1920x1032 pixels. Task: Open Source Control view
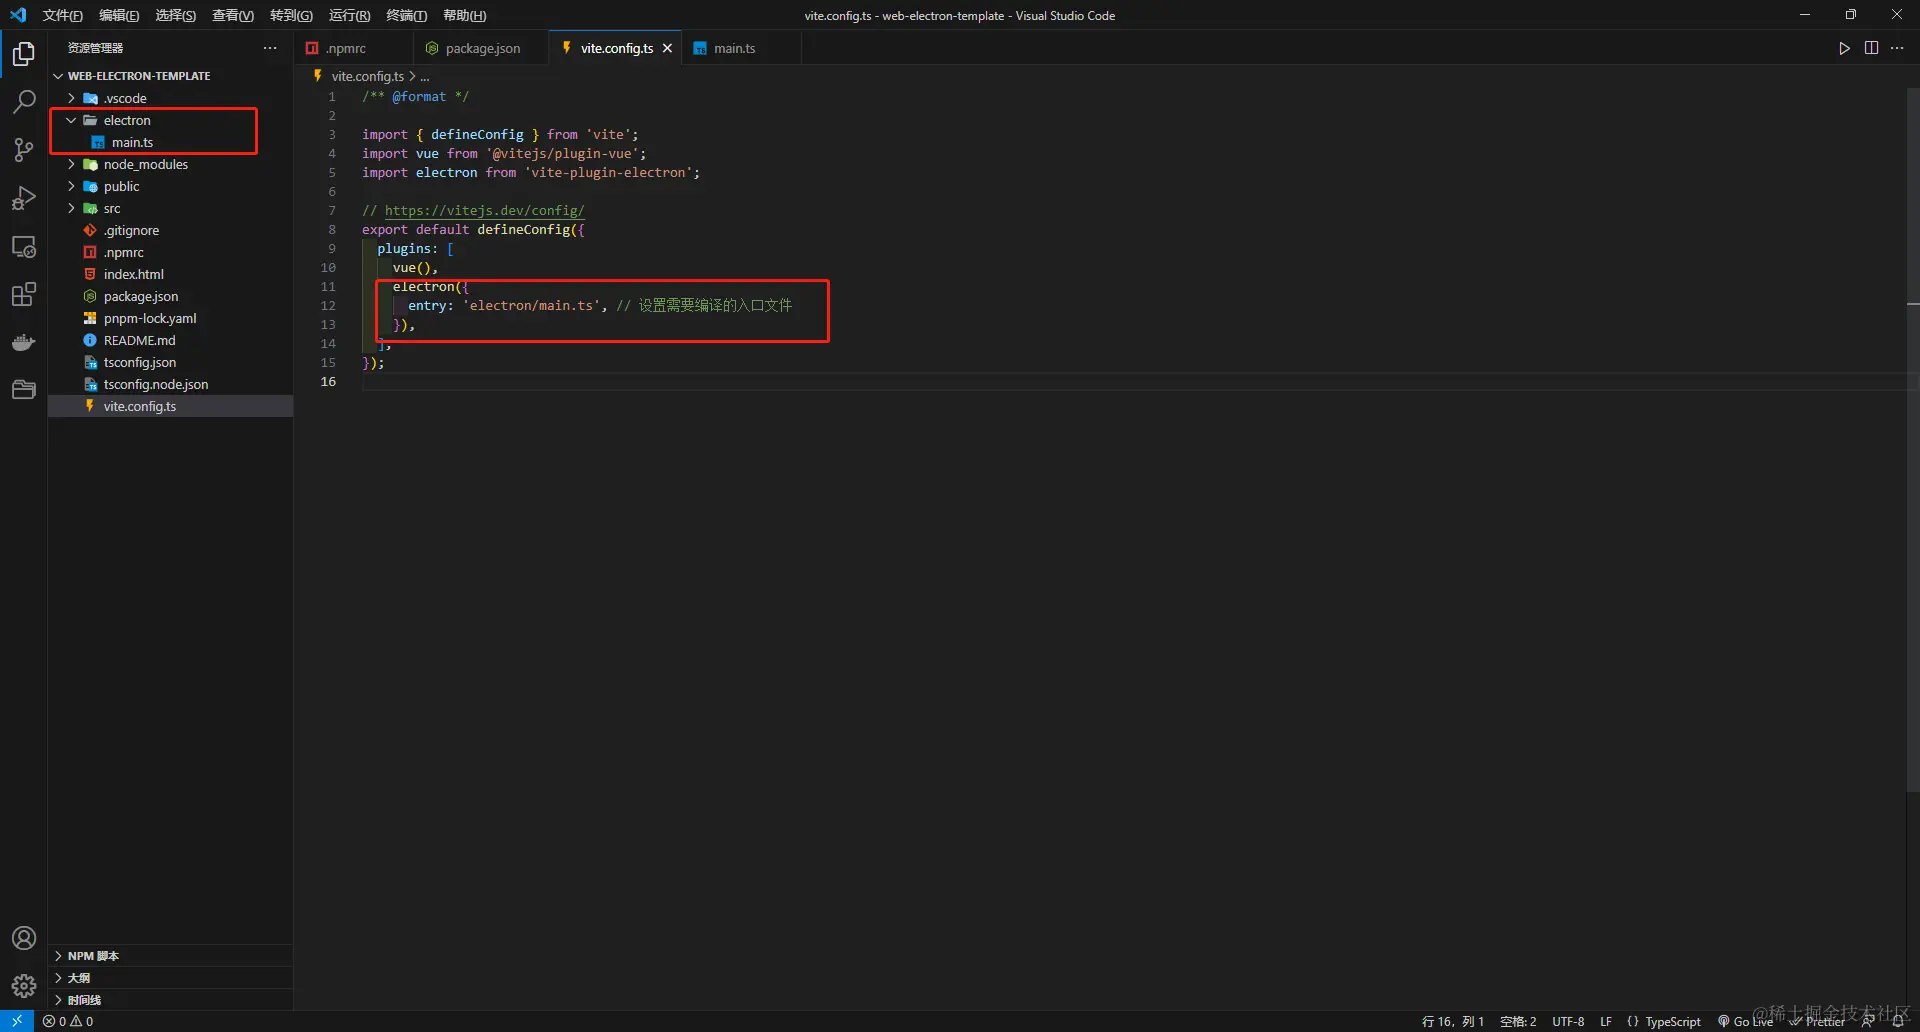pyautogui.click(x=24, y=150)
